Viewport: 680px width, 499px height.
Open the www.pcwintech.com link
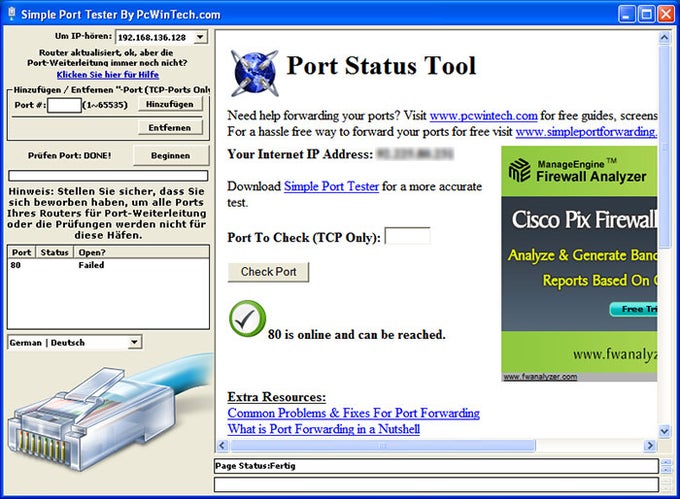[x=484, y=116]
